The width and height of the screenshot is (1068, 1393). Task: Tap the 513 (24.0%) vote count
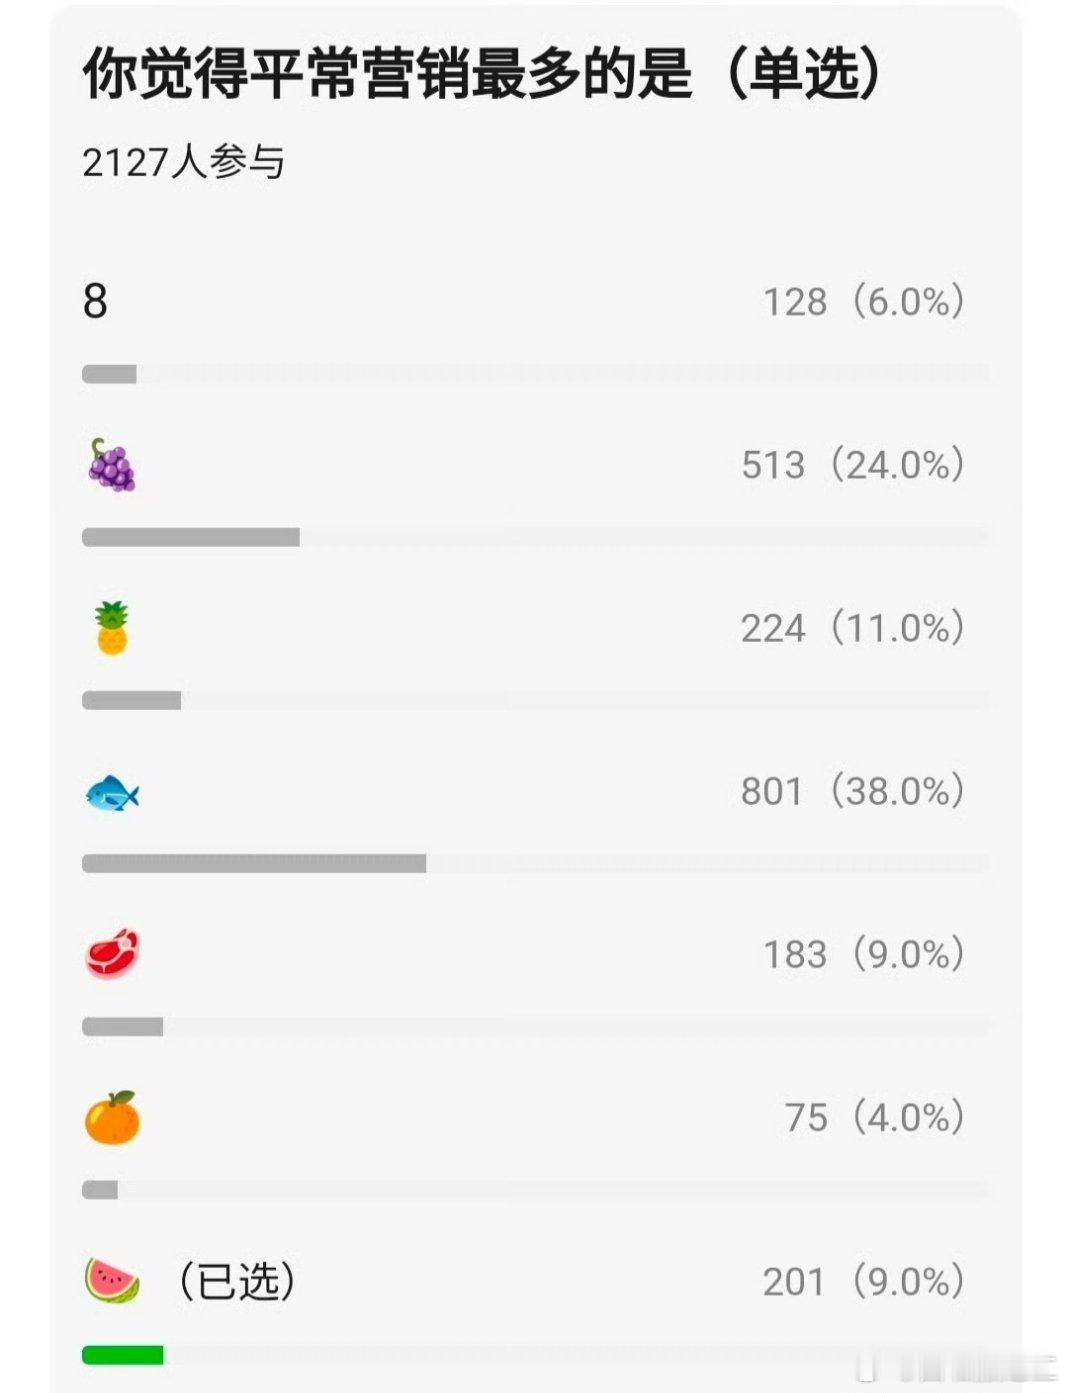tap(853, 465)
